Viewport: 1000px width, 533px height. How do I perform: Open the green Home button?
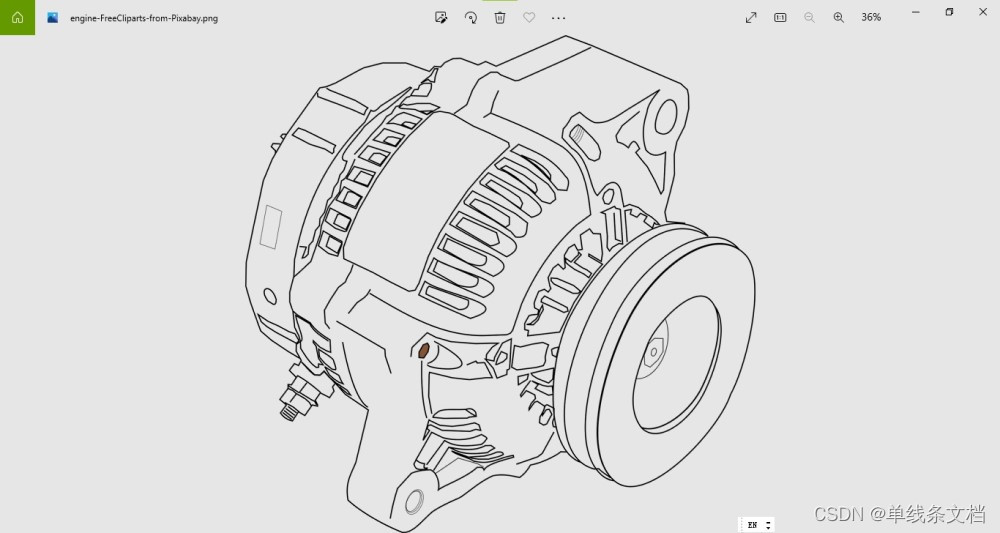point(17,17)
